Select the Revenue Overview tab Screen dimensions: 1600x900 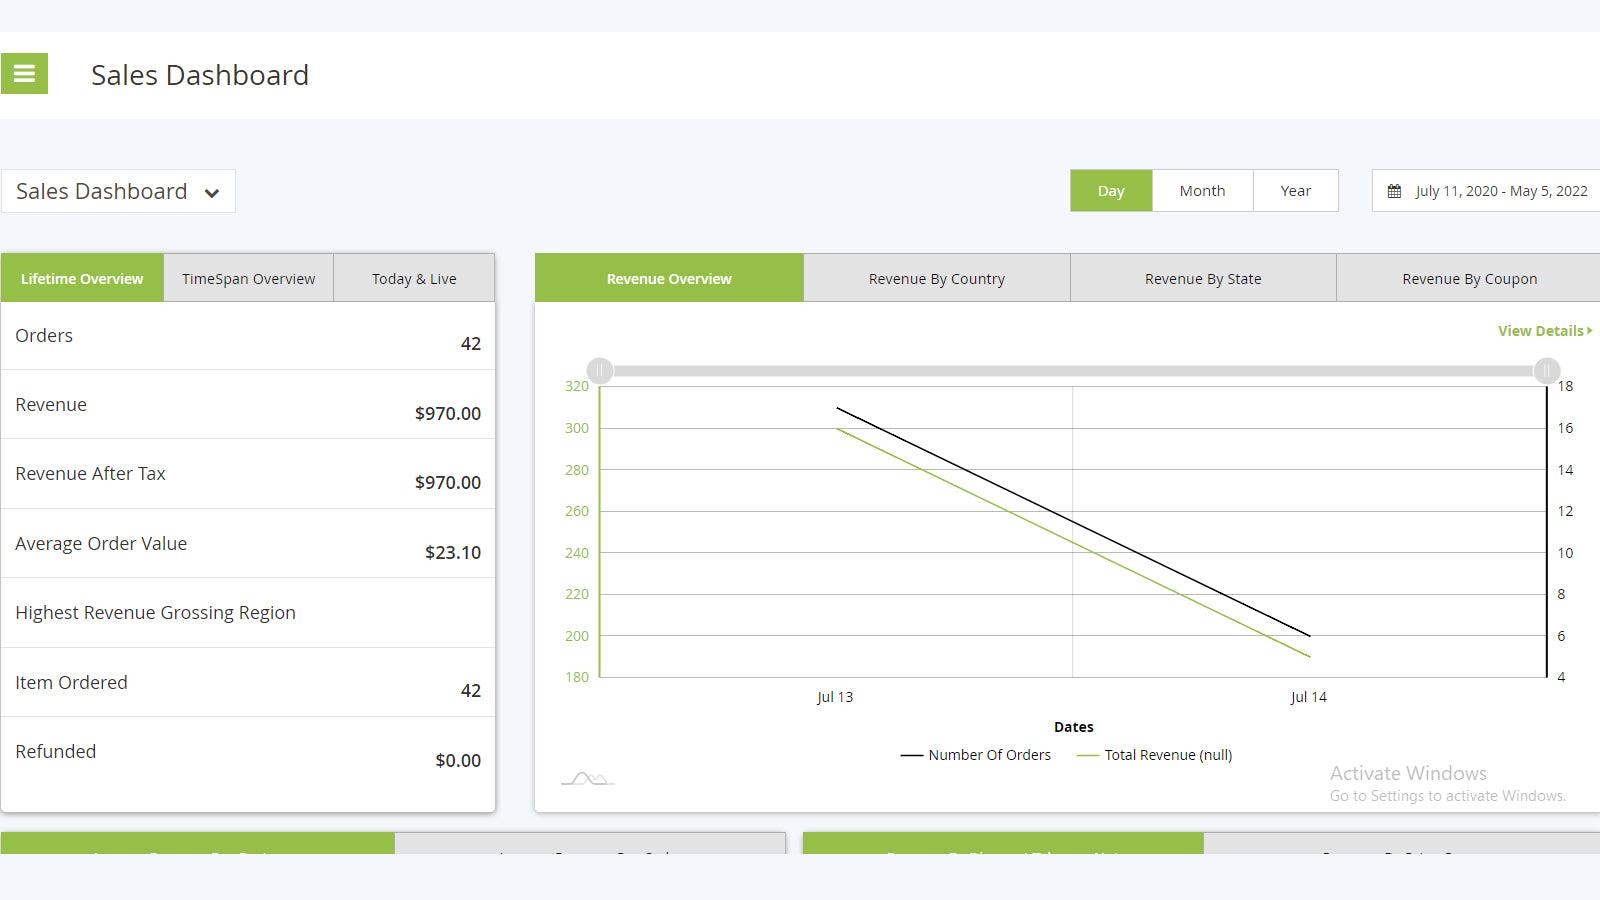(668, 278)
